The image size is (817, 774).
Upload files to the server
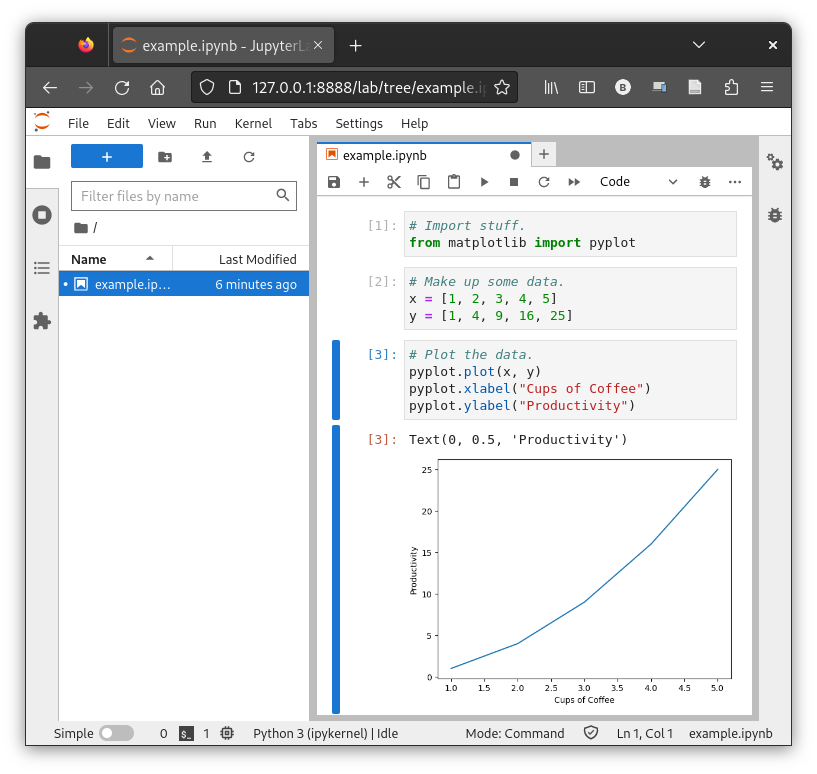pos(208,156)
